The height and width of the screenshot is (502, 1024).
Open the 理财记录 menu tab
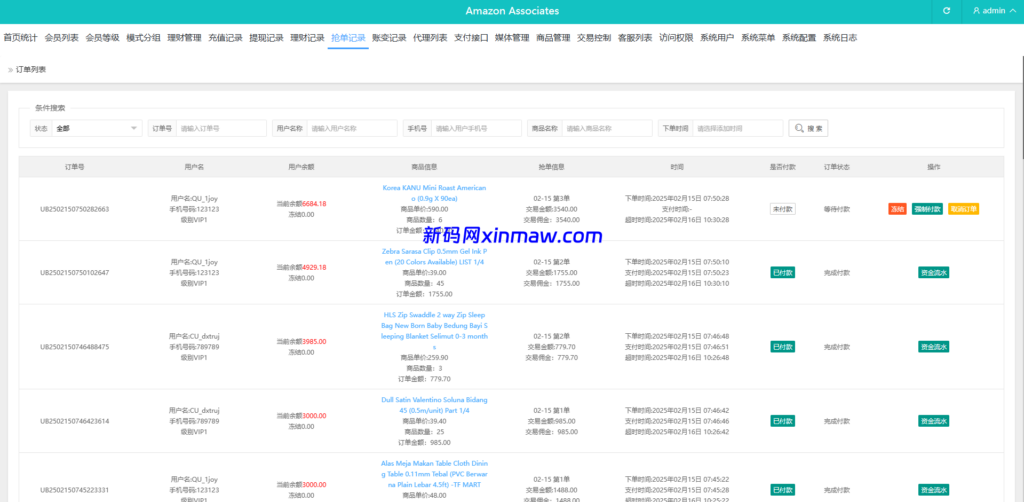(x=307, y=38)
